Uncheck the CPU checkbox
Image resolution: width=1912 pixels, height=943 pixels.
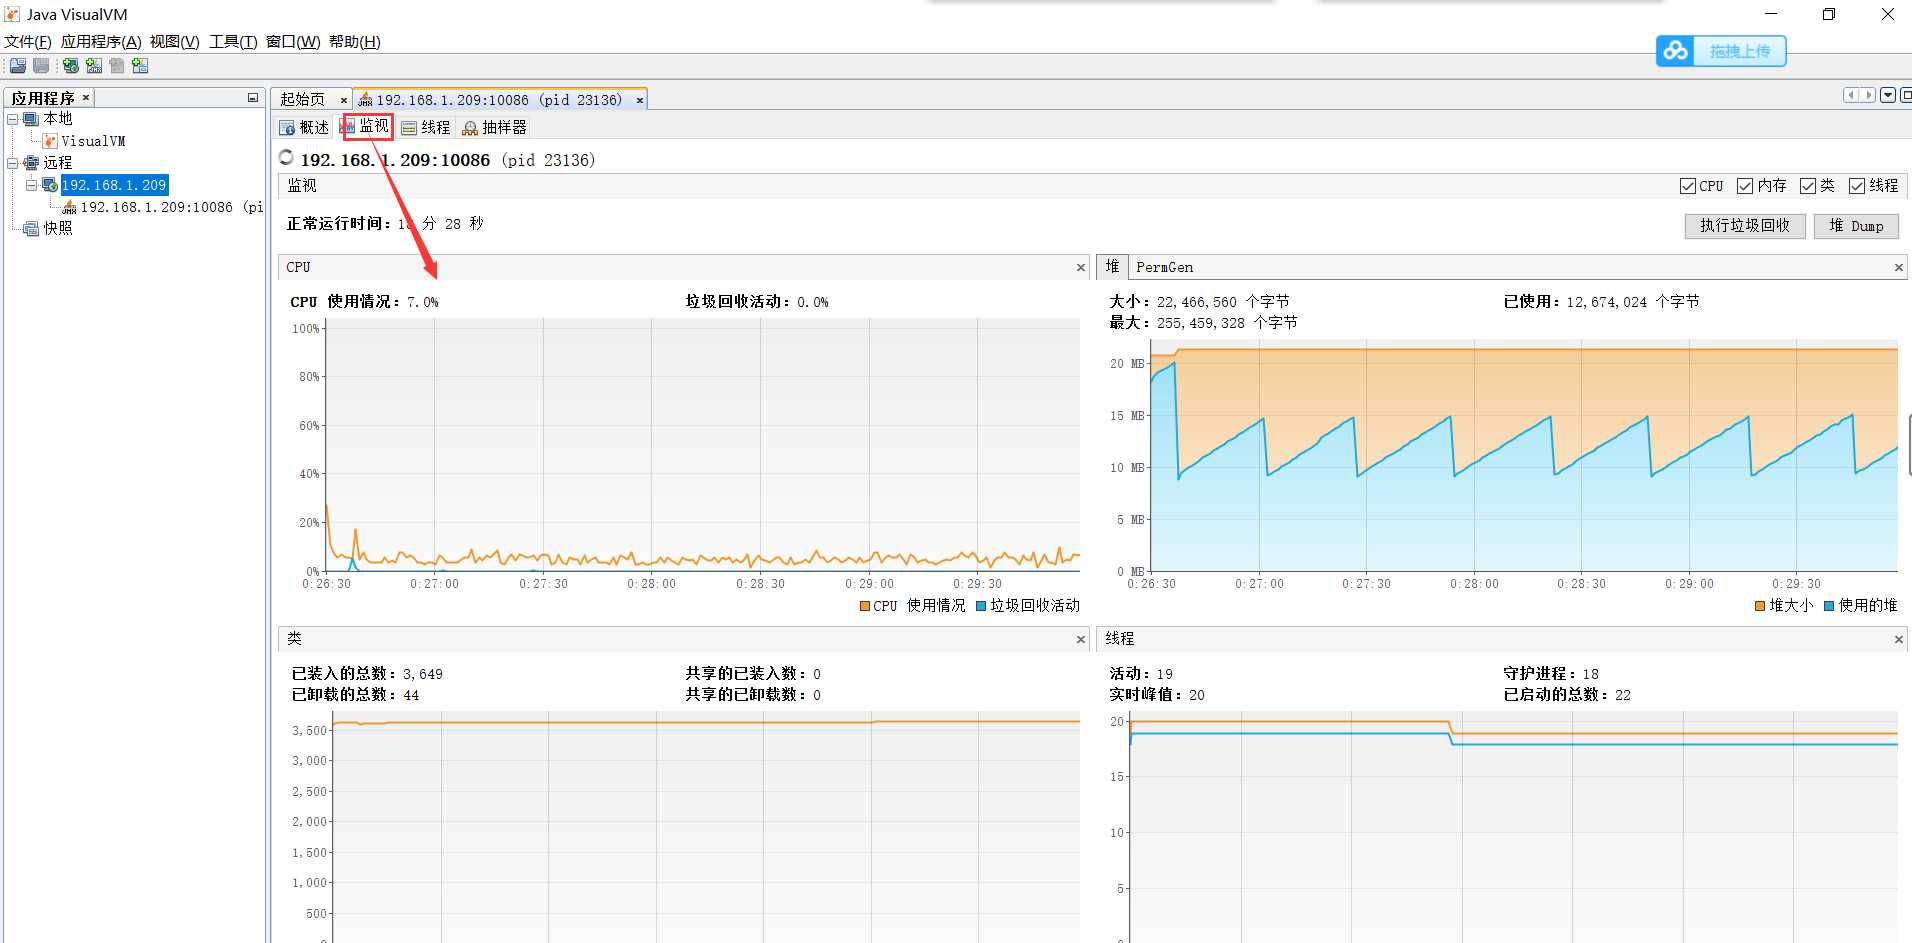tap(1687, 186)
